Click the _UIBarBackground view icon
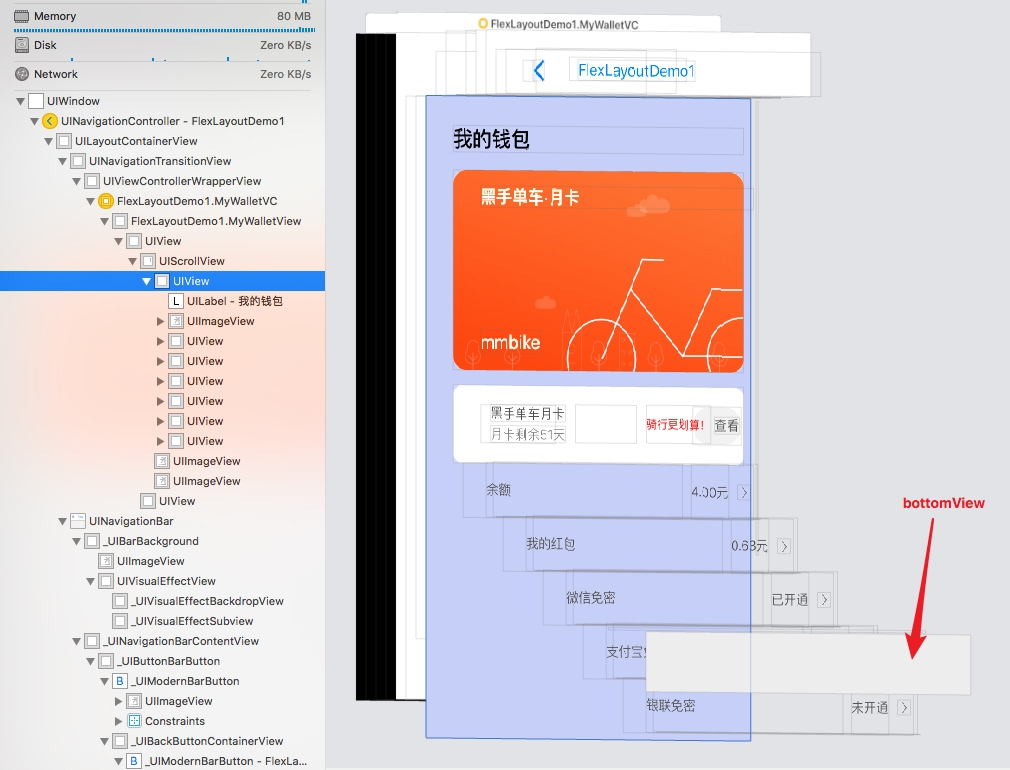The height and width of the screenshot is (770, 1010). click(92, 541)
